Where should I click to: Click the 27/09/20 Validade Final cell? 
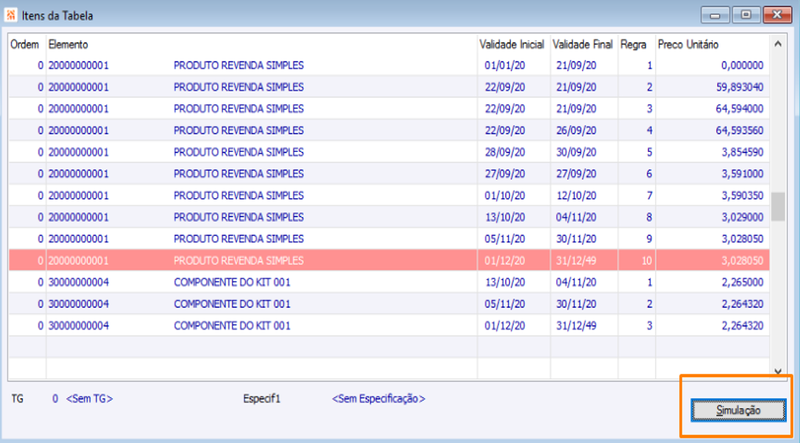click(576, 174)
